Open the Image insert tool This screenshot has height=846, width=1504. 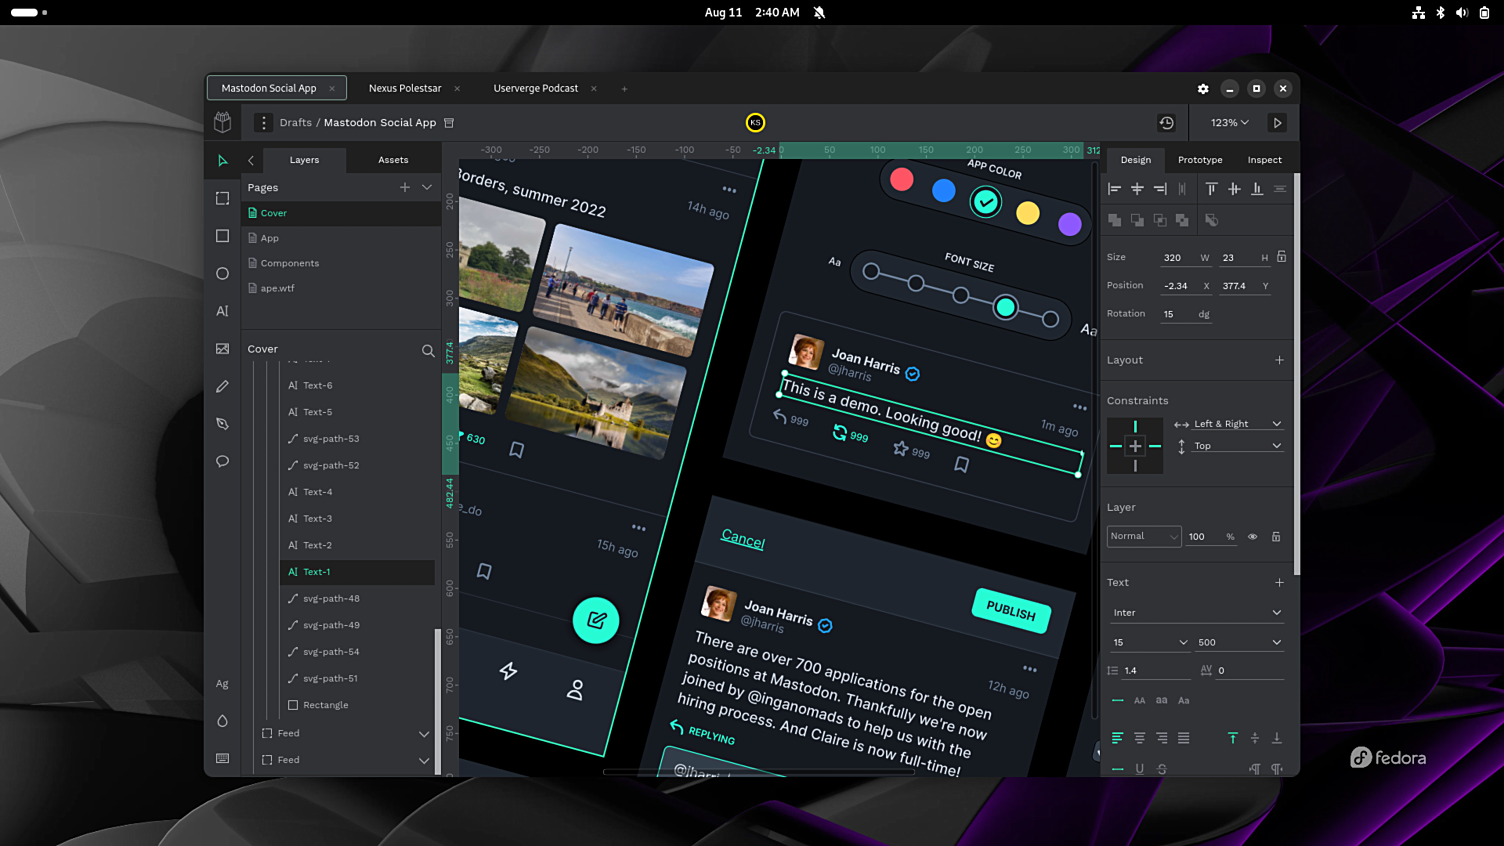coord(222,348)
